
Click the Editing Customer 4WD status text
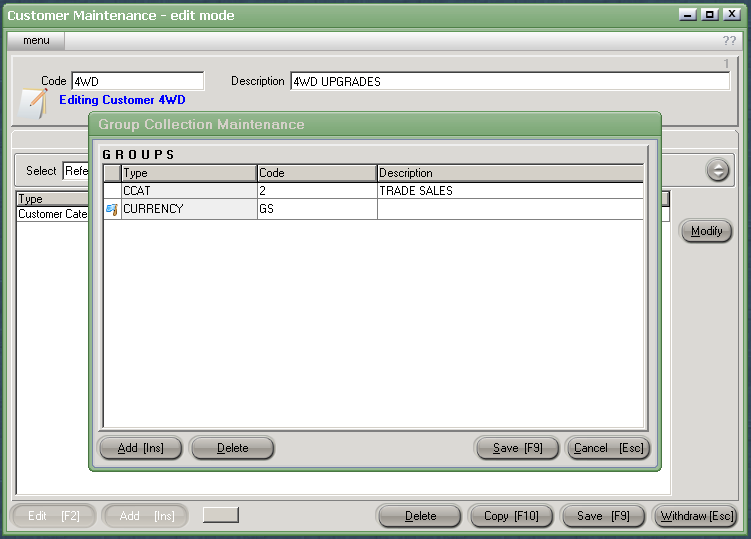pos(122,100)
